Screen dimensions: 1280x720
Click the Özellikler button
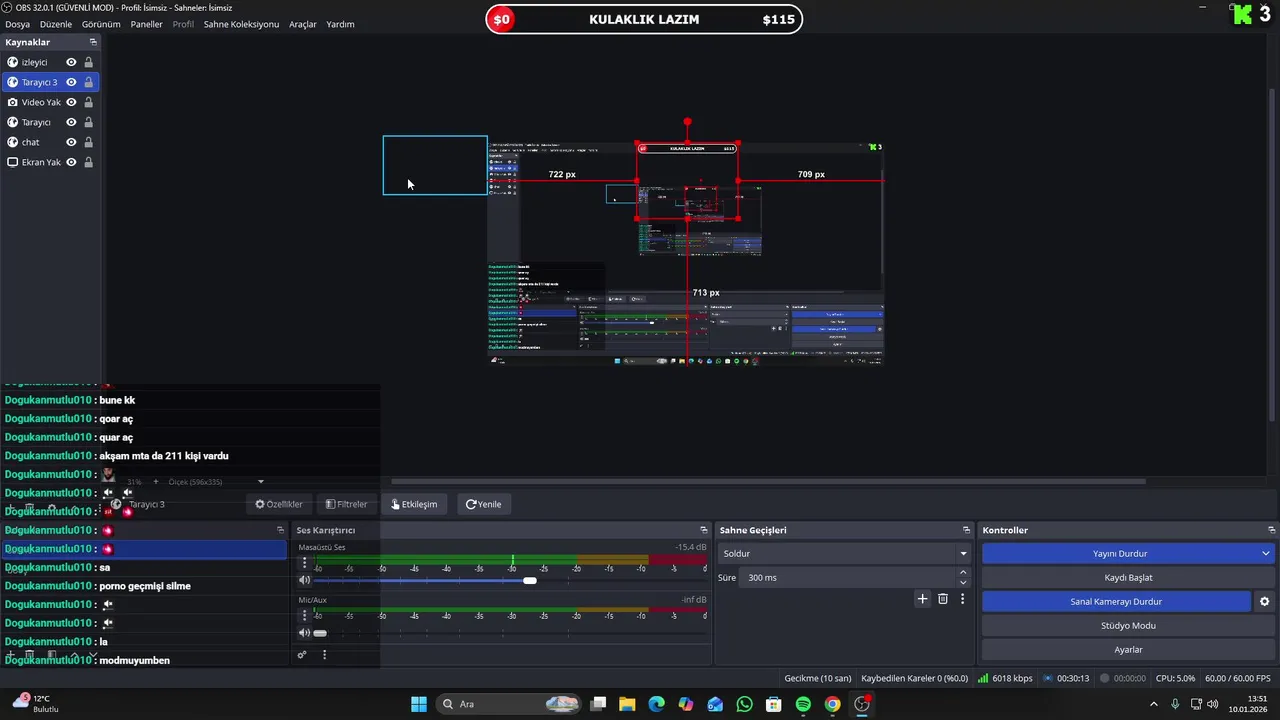pos(279,504)
